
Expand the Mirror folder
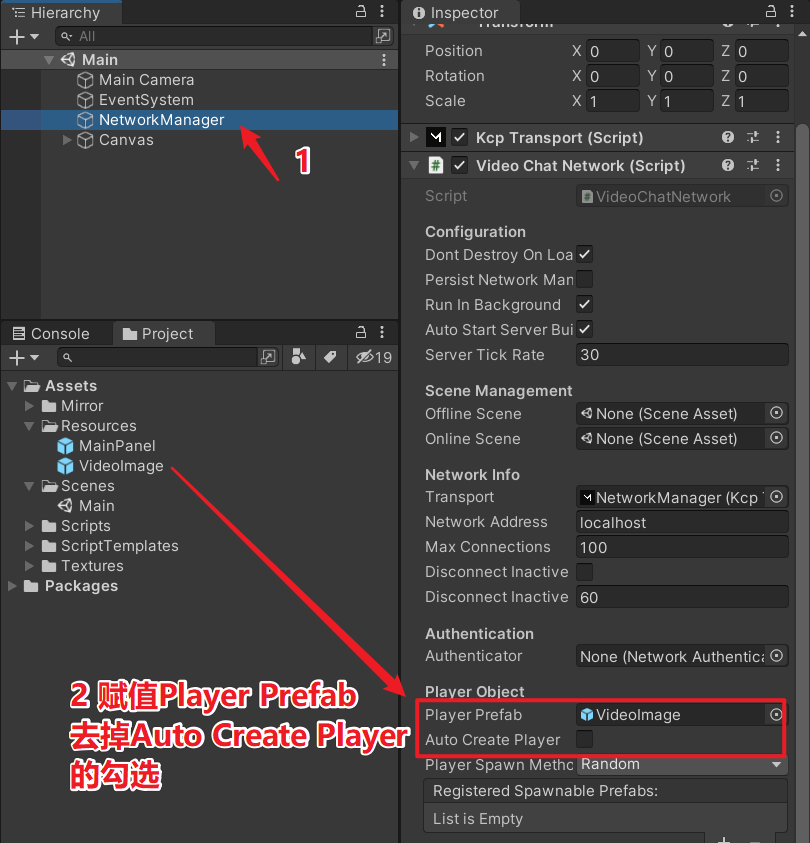(x=30, y=406)
